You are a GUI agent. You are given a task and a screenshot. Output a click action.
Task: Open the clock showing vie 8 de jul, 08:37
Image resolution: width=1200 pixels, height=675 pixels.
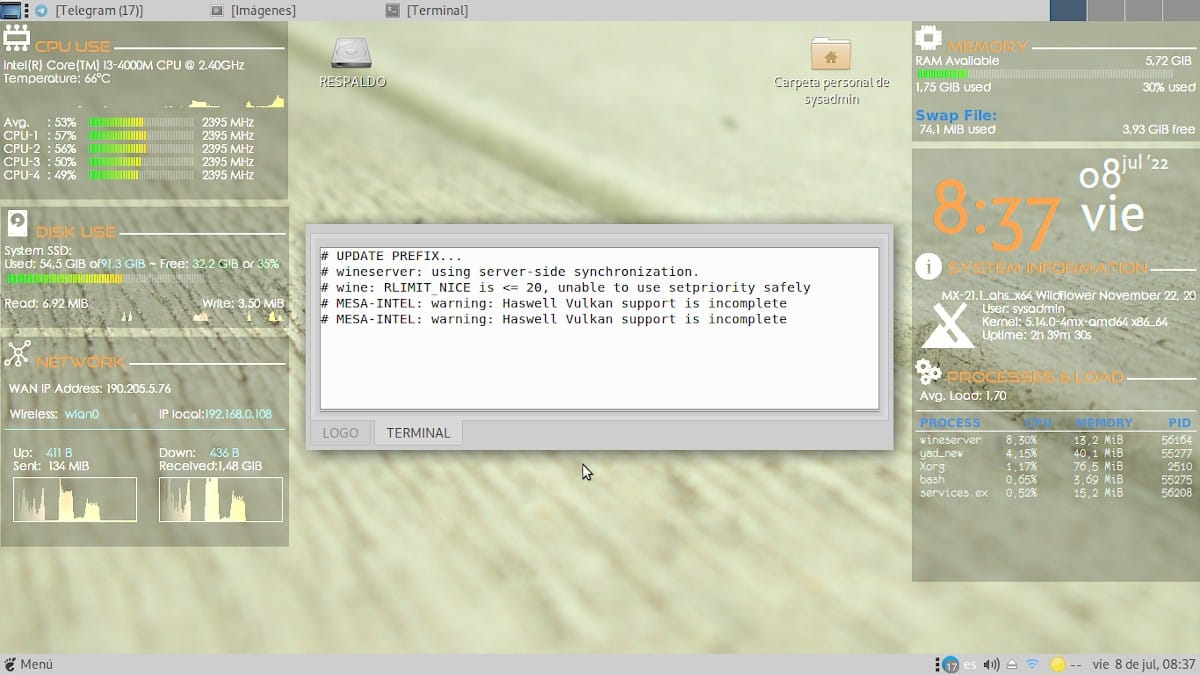pos(1144,664)
